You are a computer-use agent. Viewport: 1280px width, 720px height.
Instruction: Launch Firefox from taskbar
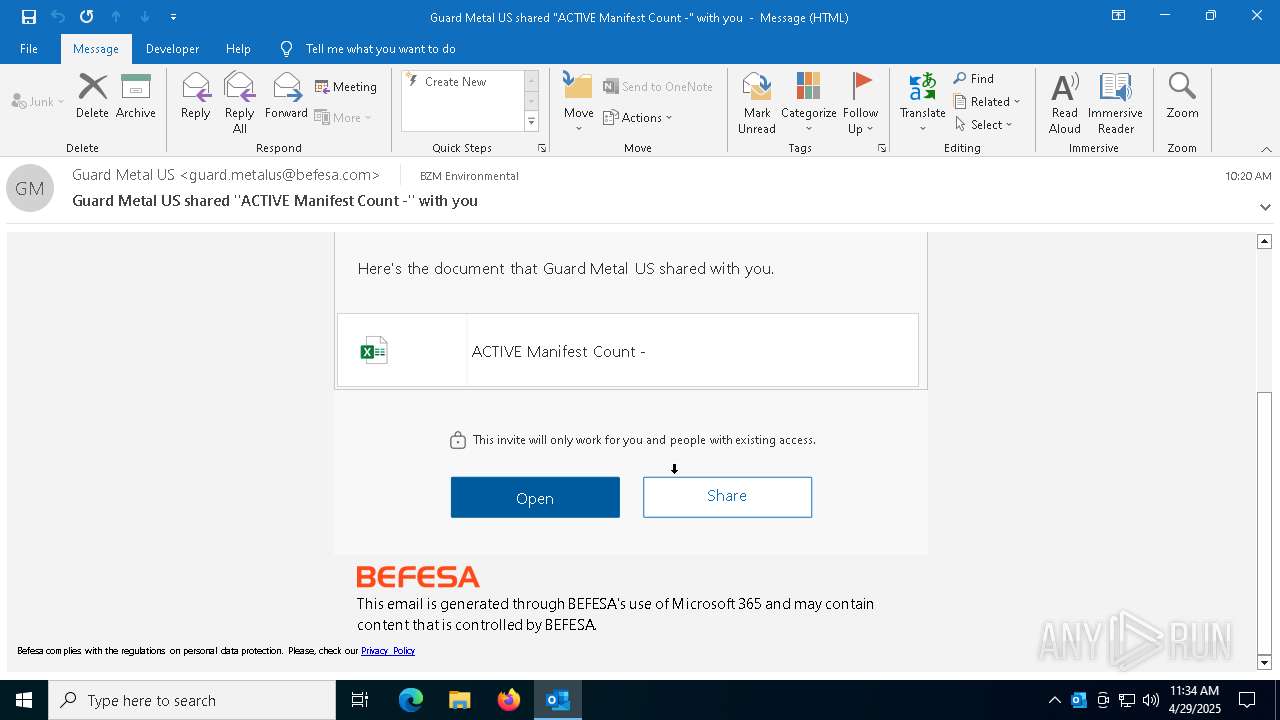[x=508, y=700]
